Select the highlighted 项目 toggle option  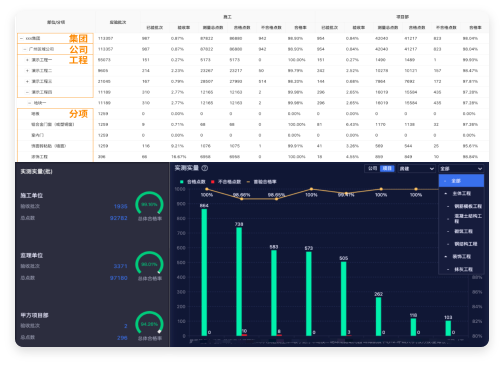coord(387,168)
